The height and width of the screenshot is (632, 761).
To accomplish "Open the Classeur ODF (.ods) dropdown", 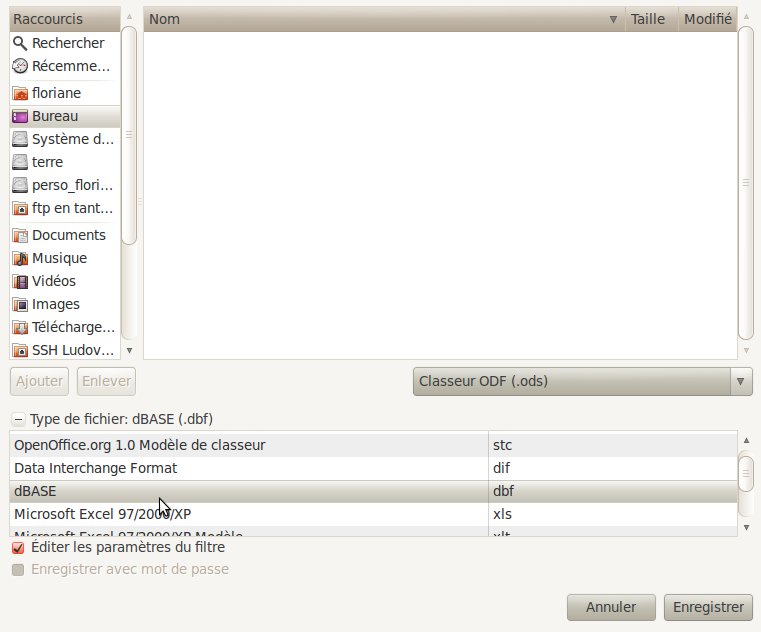I will click(582, 381).
